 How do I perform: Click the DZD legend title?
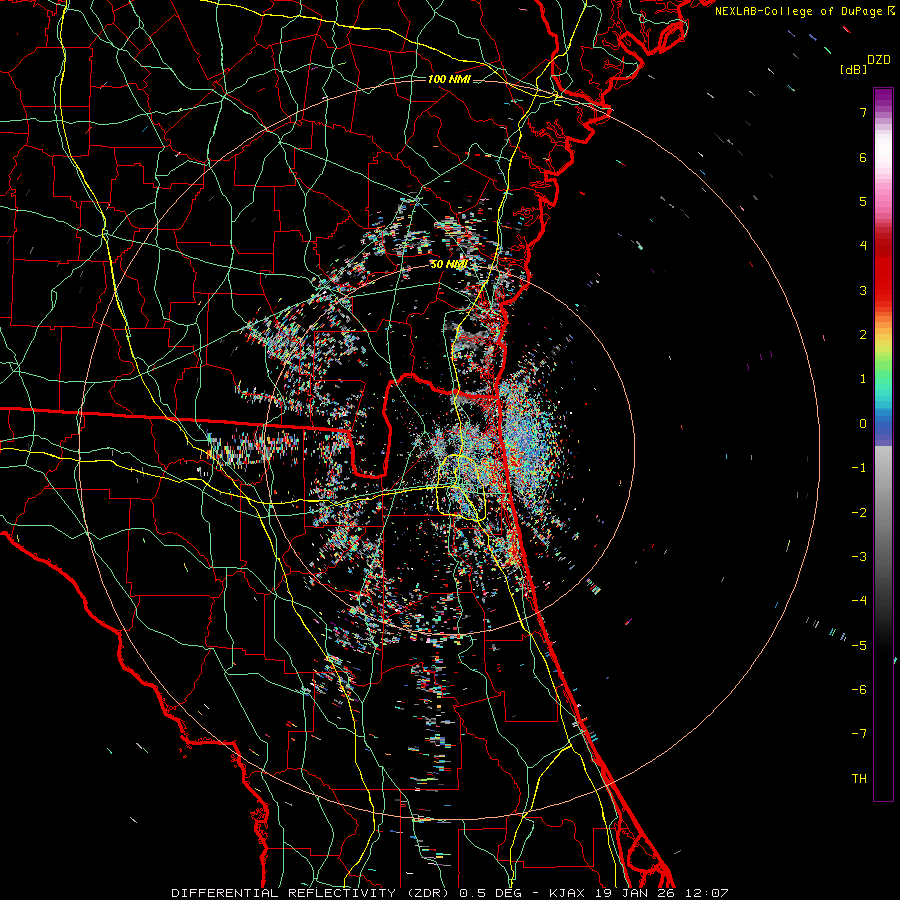[x=879, y=60]
